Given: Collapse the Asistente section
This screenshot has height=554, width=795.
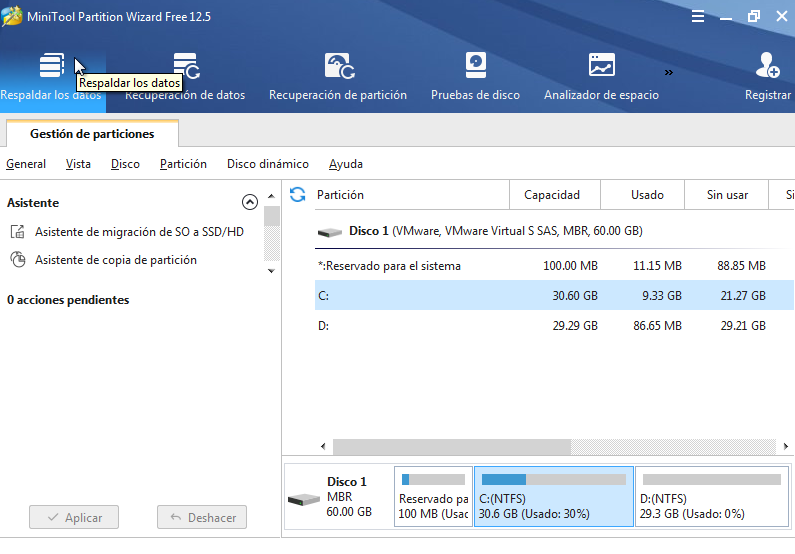Looking at the screenshot, I should 250,202.
